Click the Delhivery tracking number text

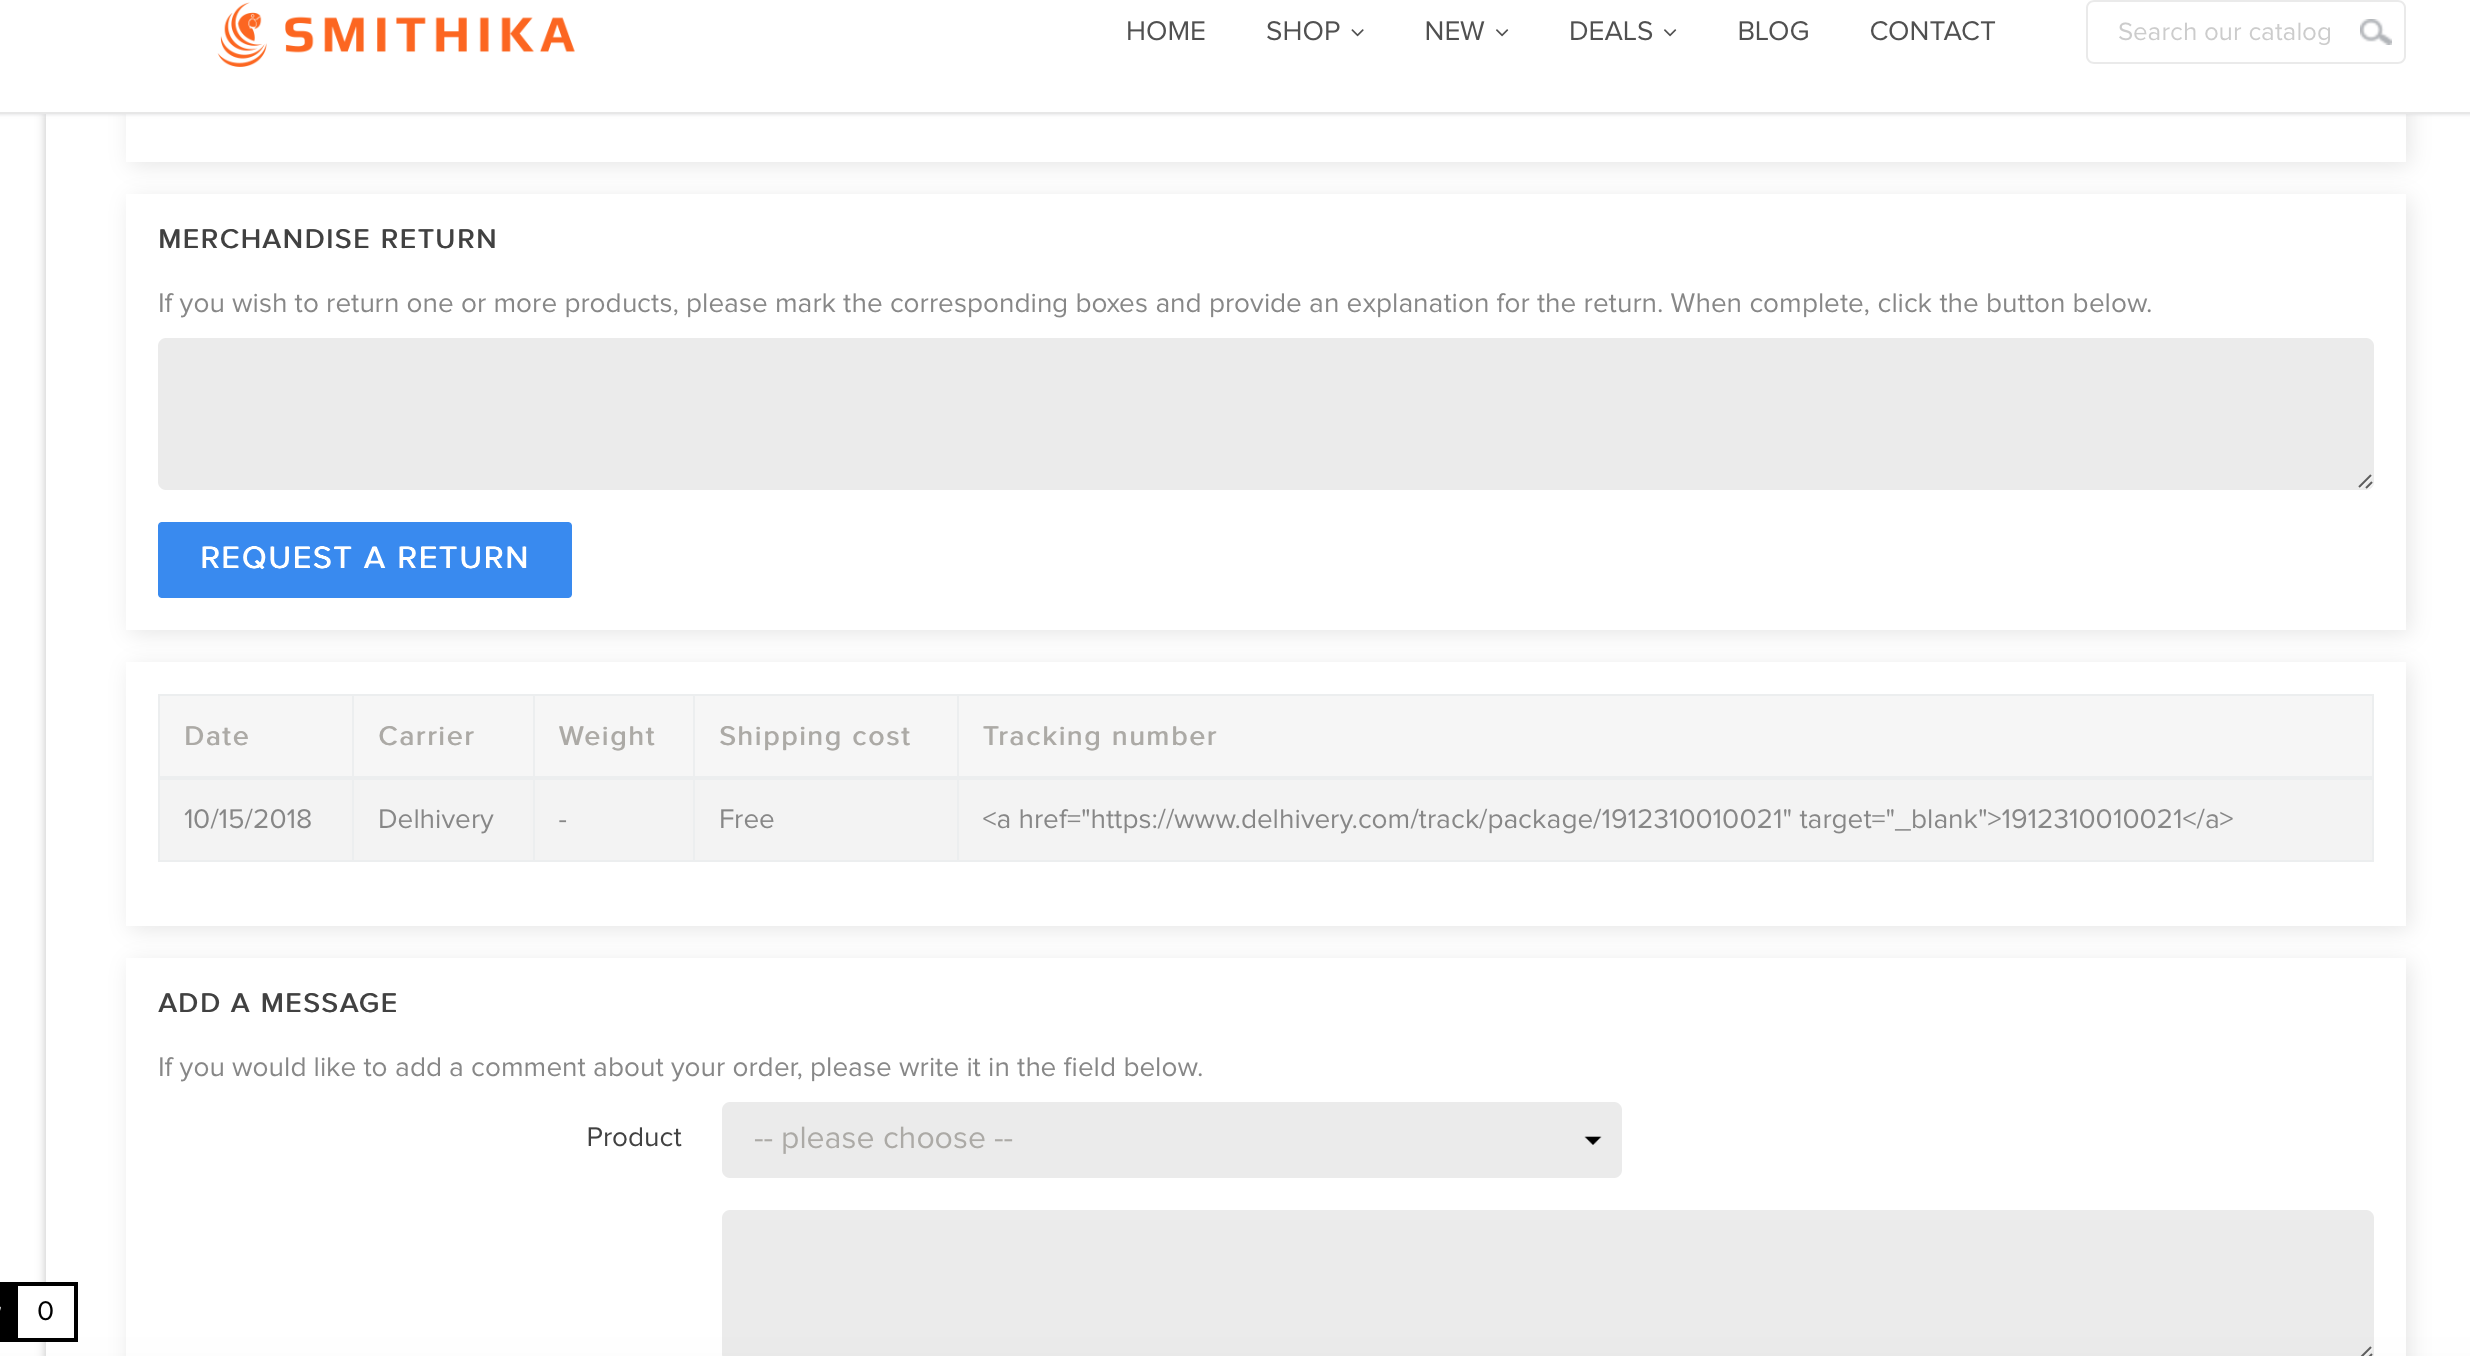coord(1606,819)
